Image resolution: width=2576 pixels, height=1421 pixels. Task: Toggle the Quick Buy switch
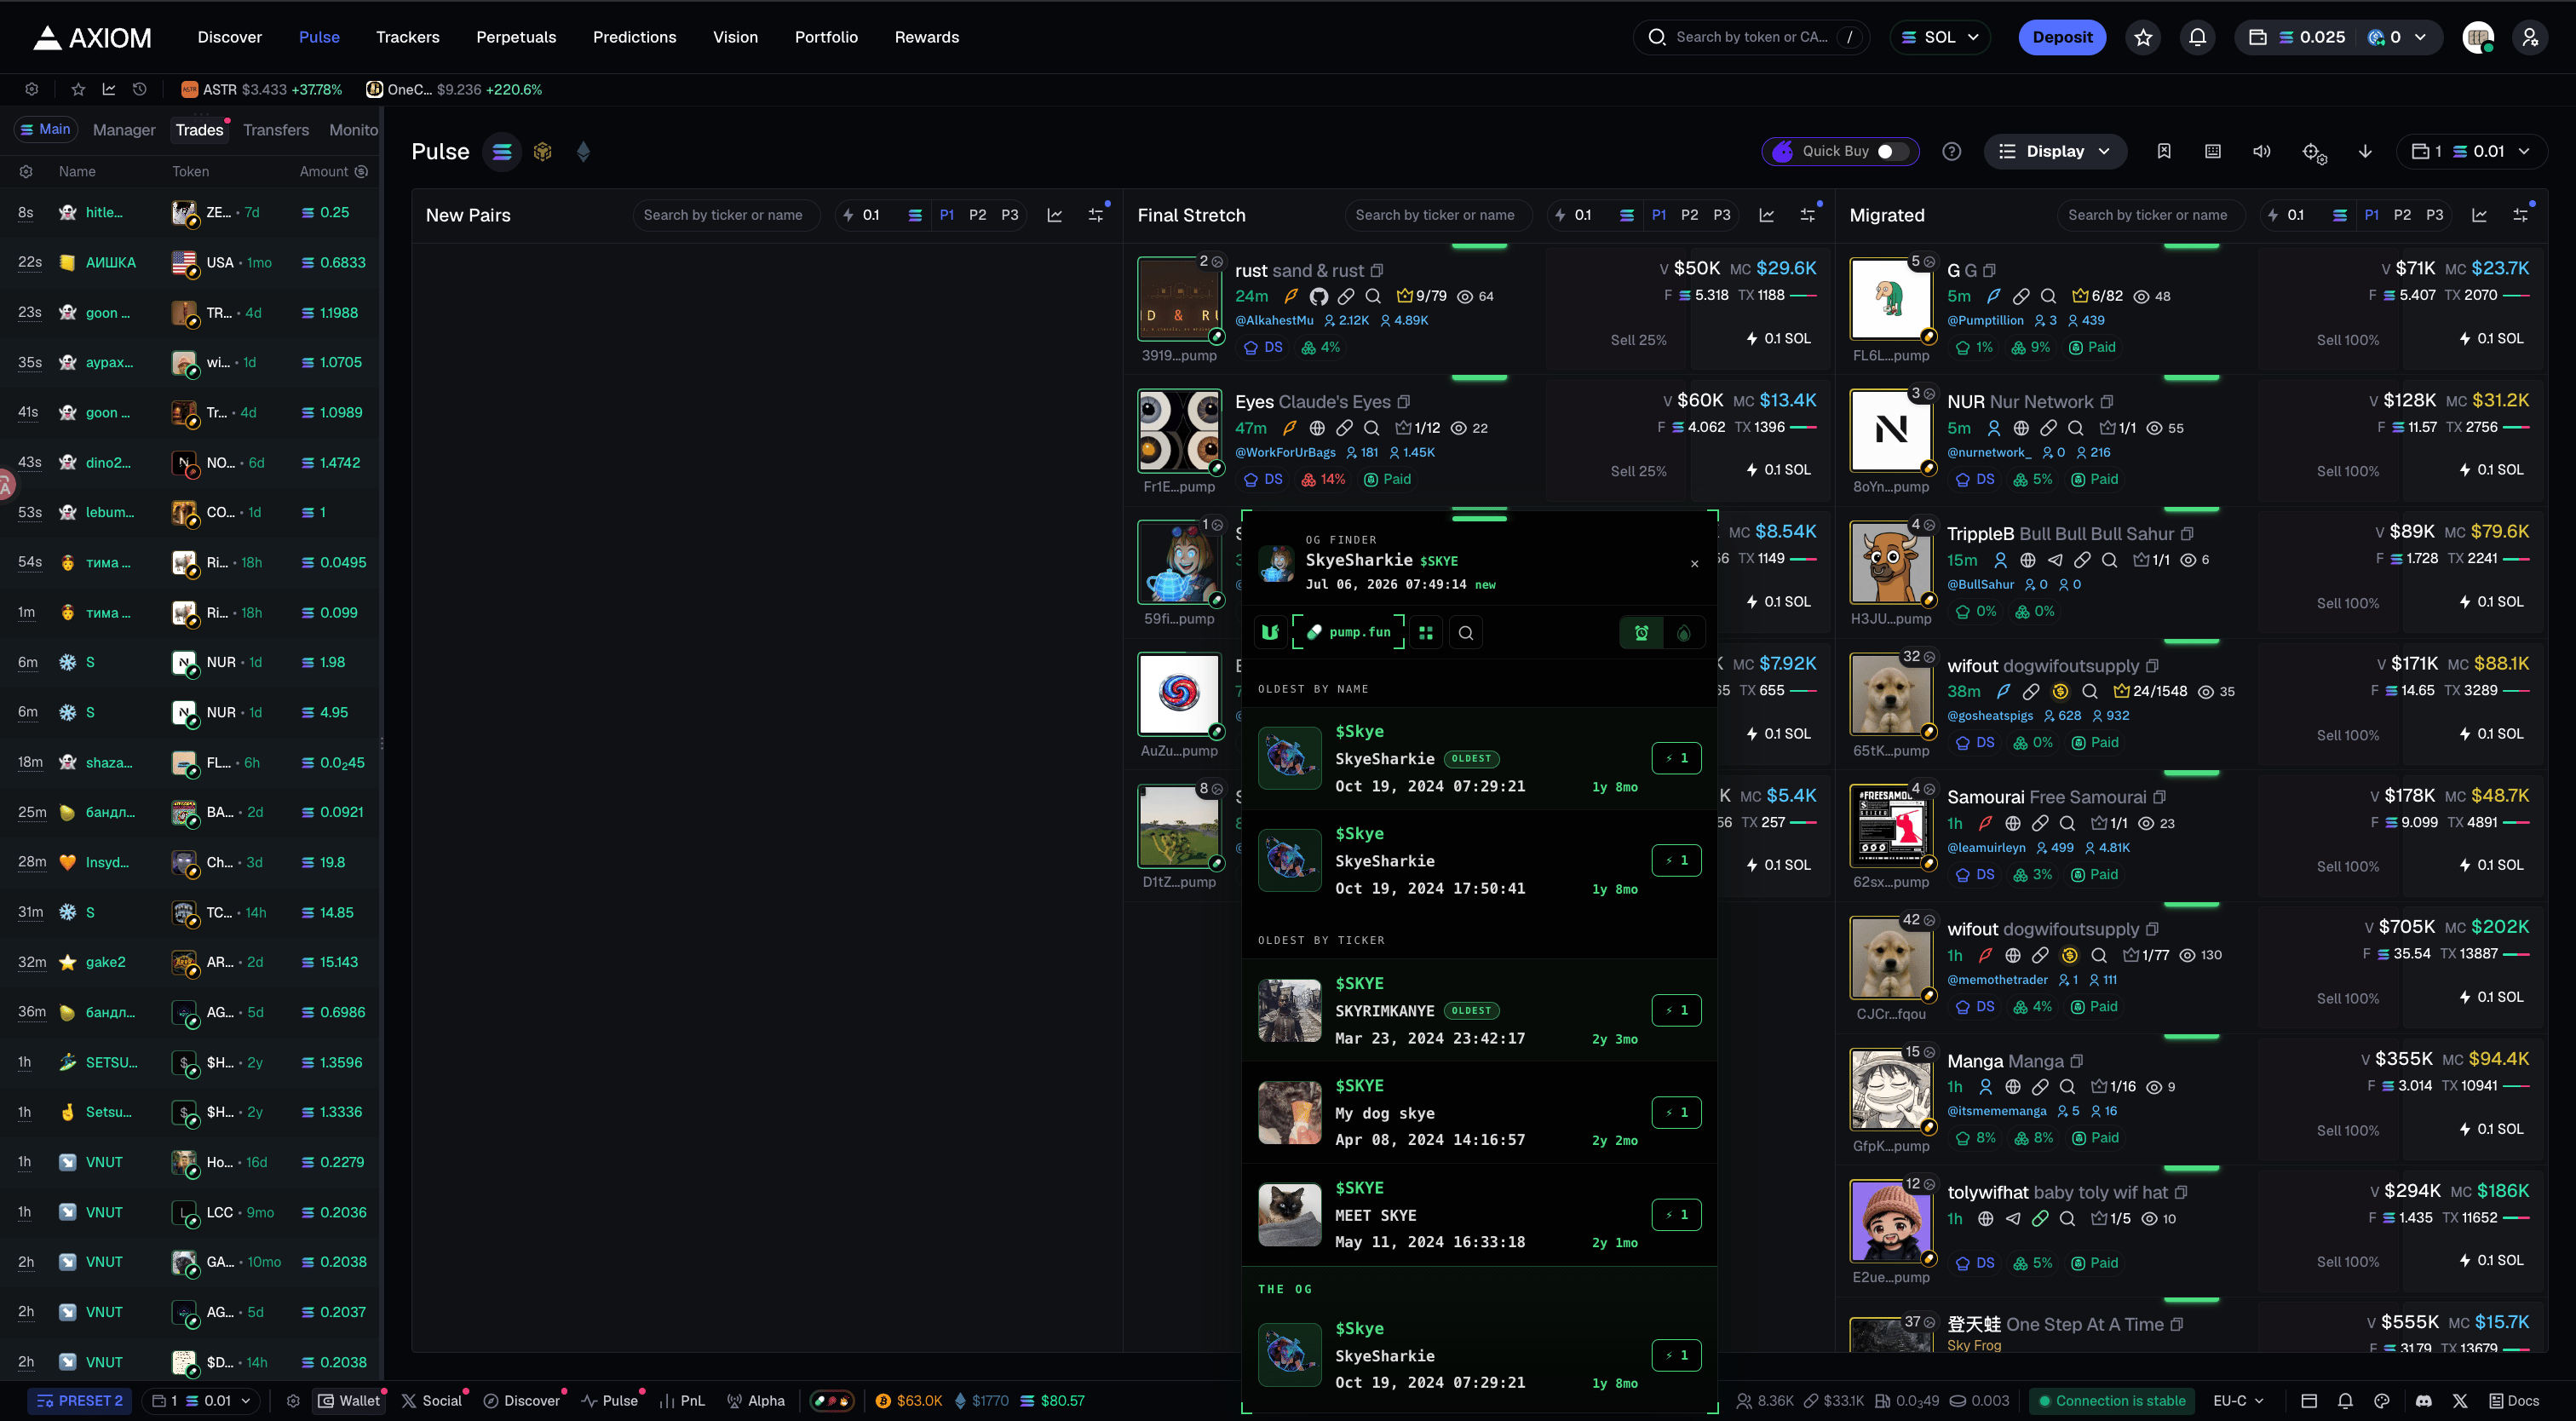(x=1892, y=152)
